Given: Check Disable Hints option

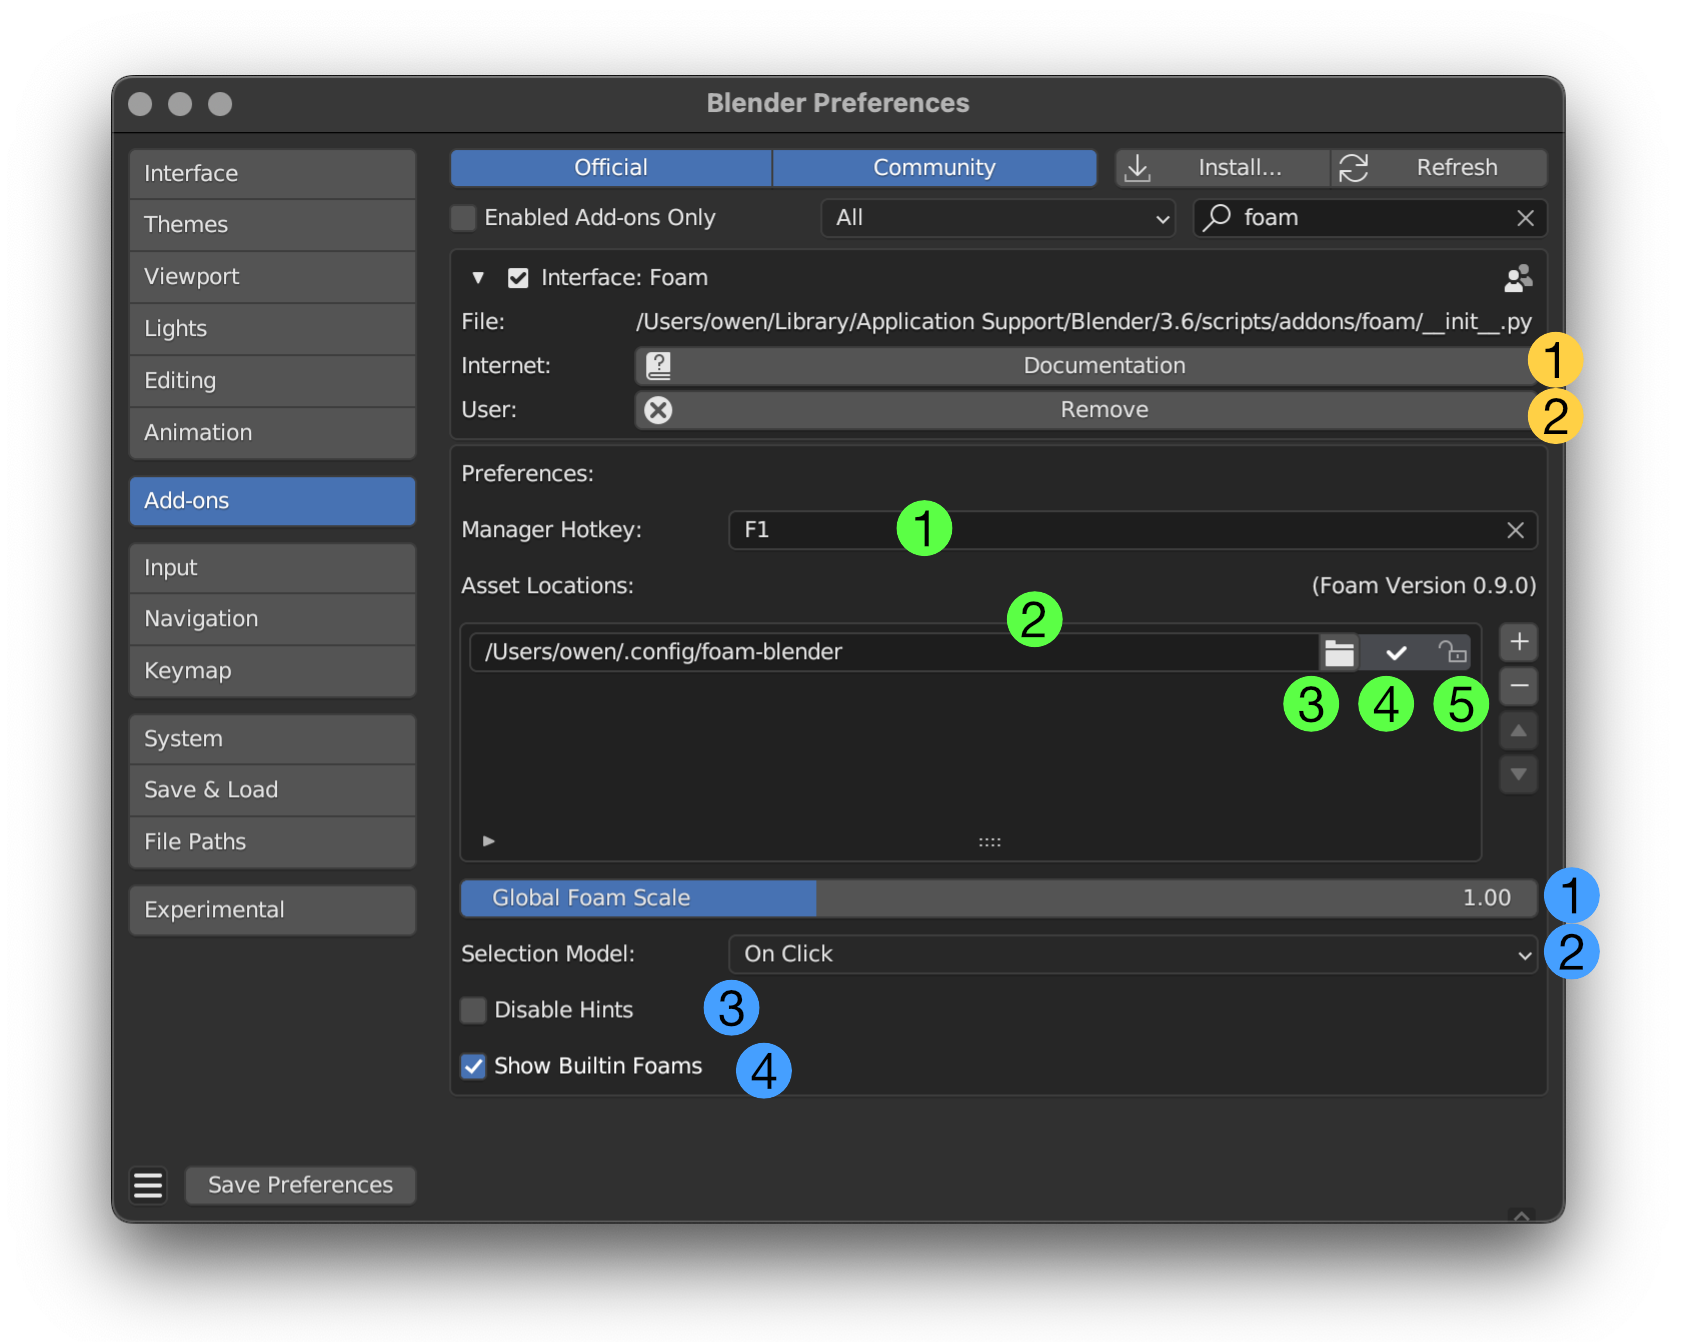Looking at the screenshot, I should pyautogui.click(x=473, y=1010).
